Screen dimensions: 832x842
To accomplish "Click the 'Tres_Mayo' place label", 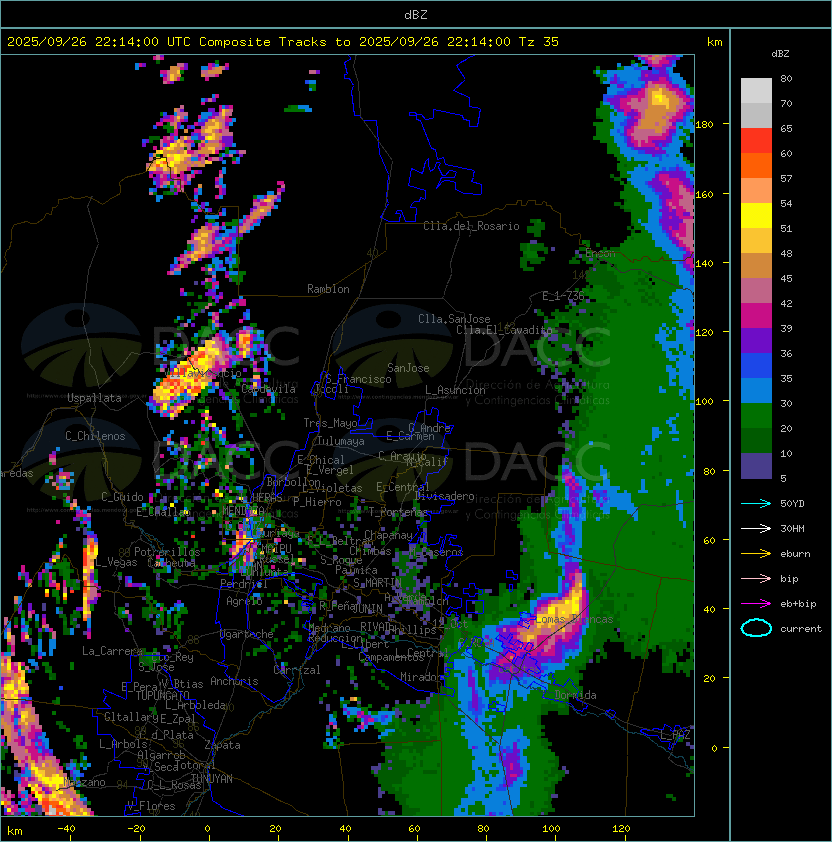I will [x=330, y=423].
